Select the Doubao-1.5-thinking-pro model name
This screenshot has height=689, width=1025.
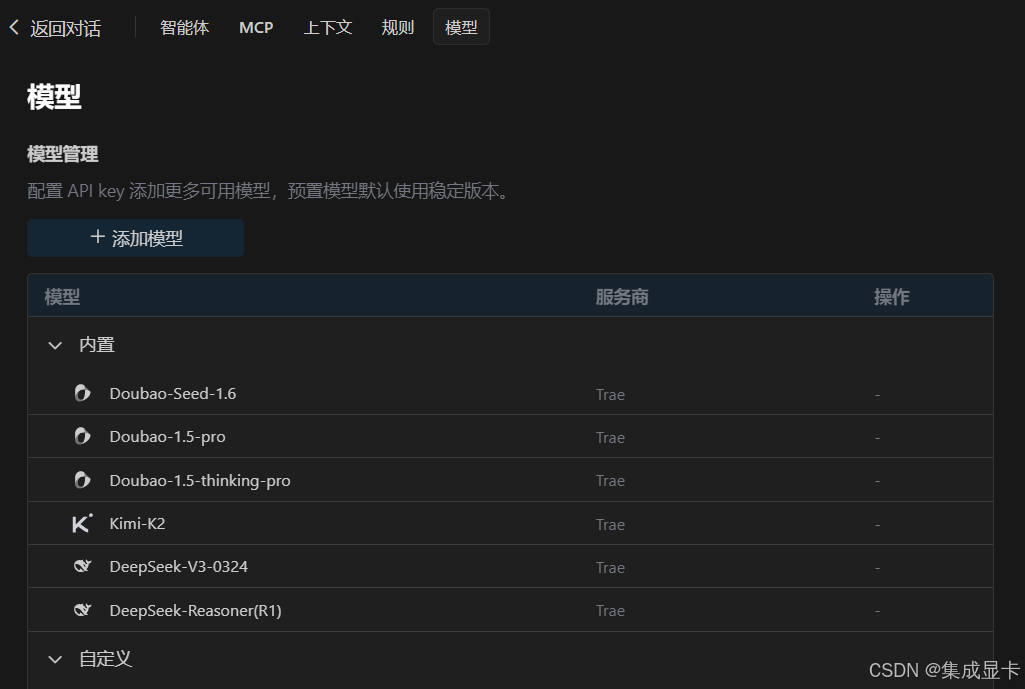(200, 480)
